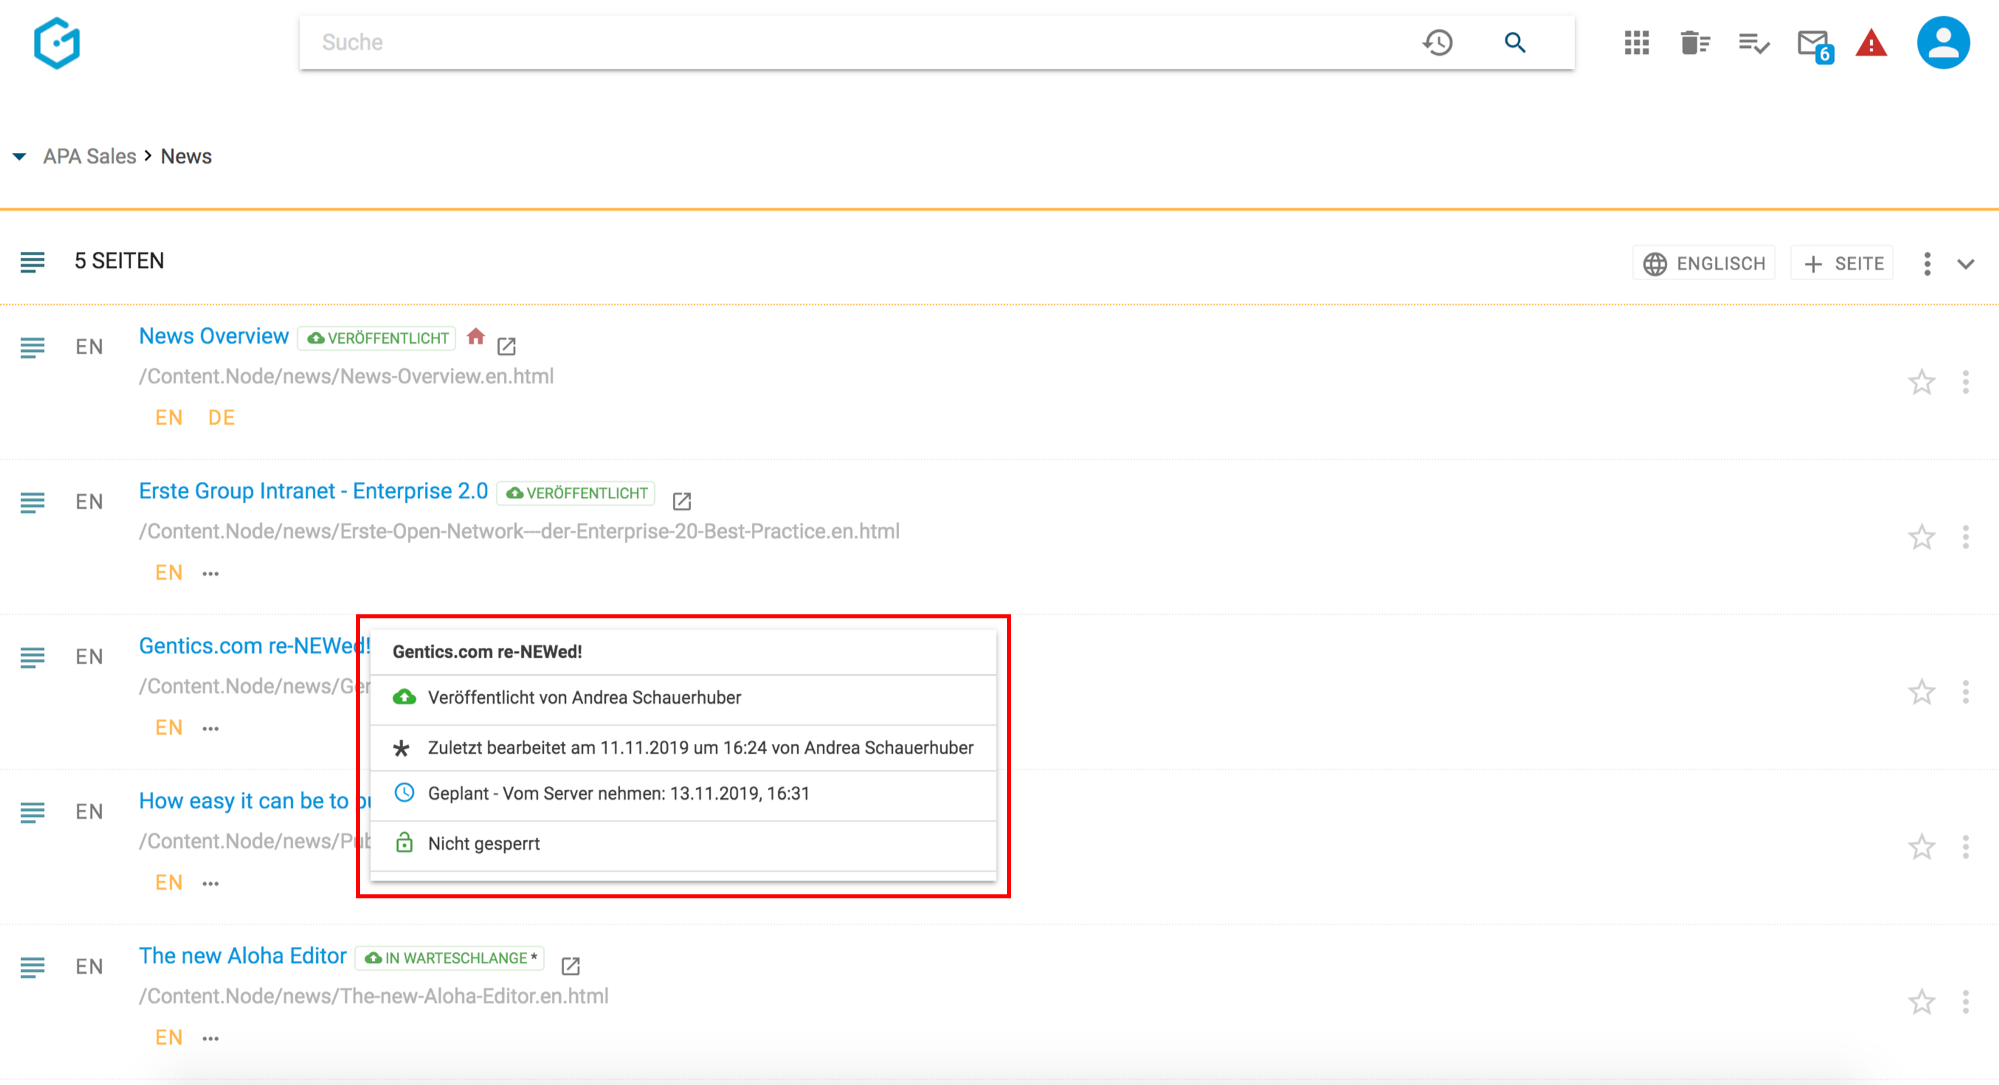Open the publish queue checklist icon
Image resolution: width=1999 pixels, height=1085 pixels.
(1754, 43)
